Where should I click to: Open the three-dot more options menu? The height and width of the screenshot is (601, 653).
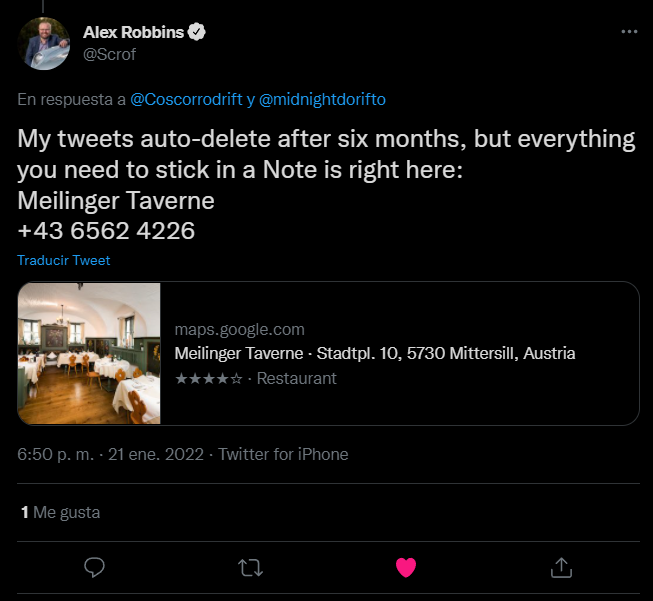click(629, 32)
